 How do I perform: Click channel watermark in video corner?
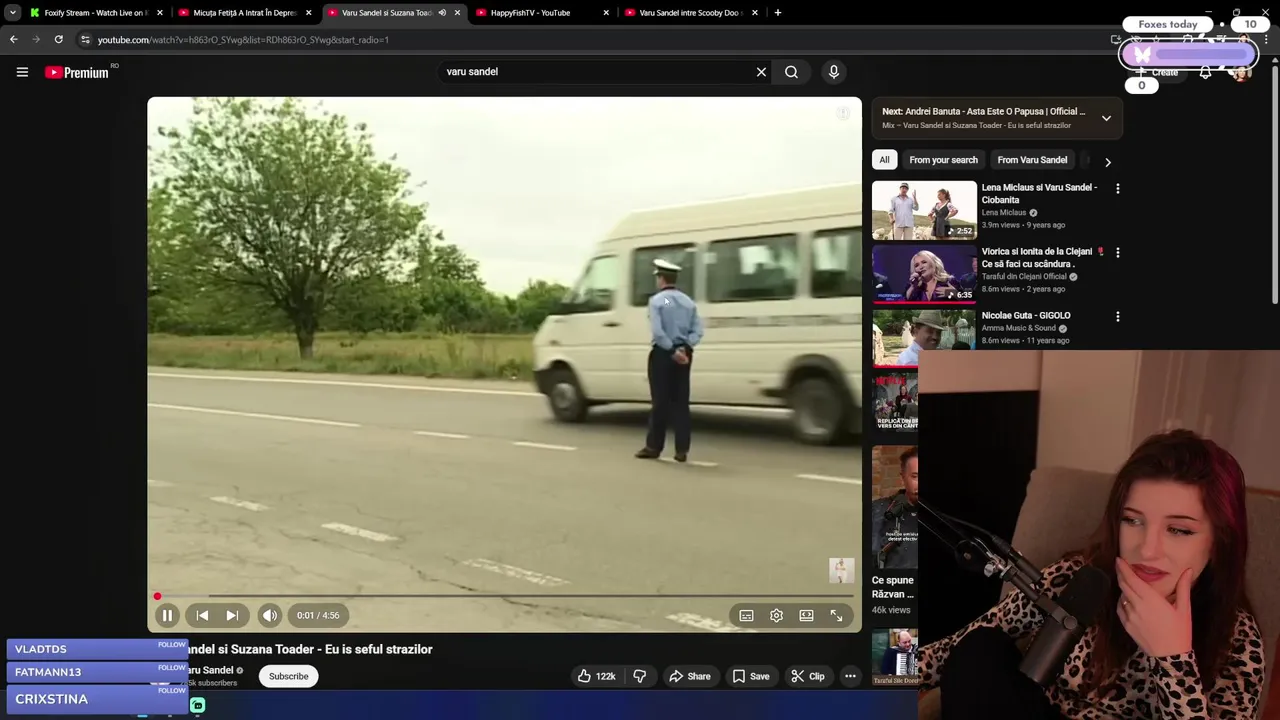click(x=841, y=571)
